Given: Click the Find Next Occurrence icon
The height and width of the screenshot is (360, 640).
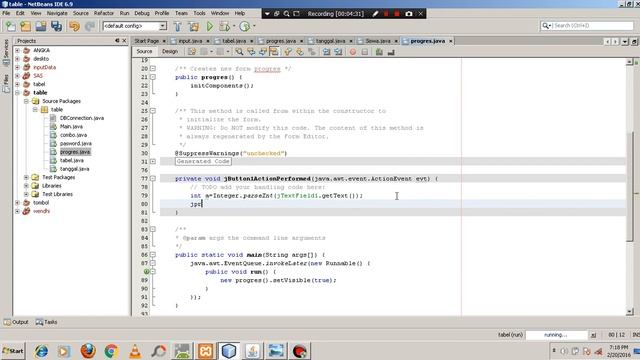Looking at the screenshot, I should coord(262,52).
